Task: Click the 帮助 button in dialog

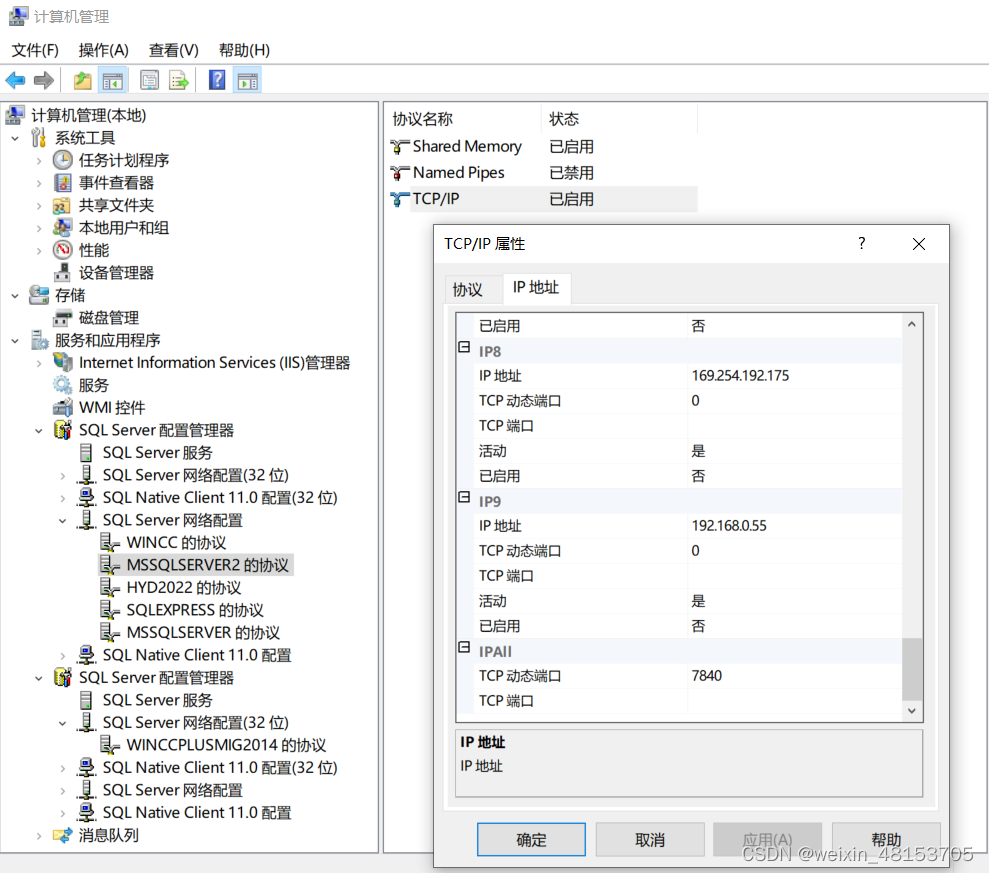Action: tap(886, 840)
